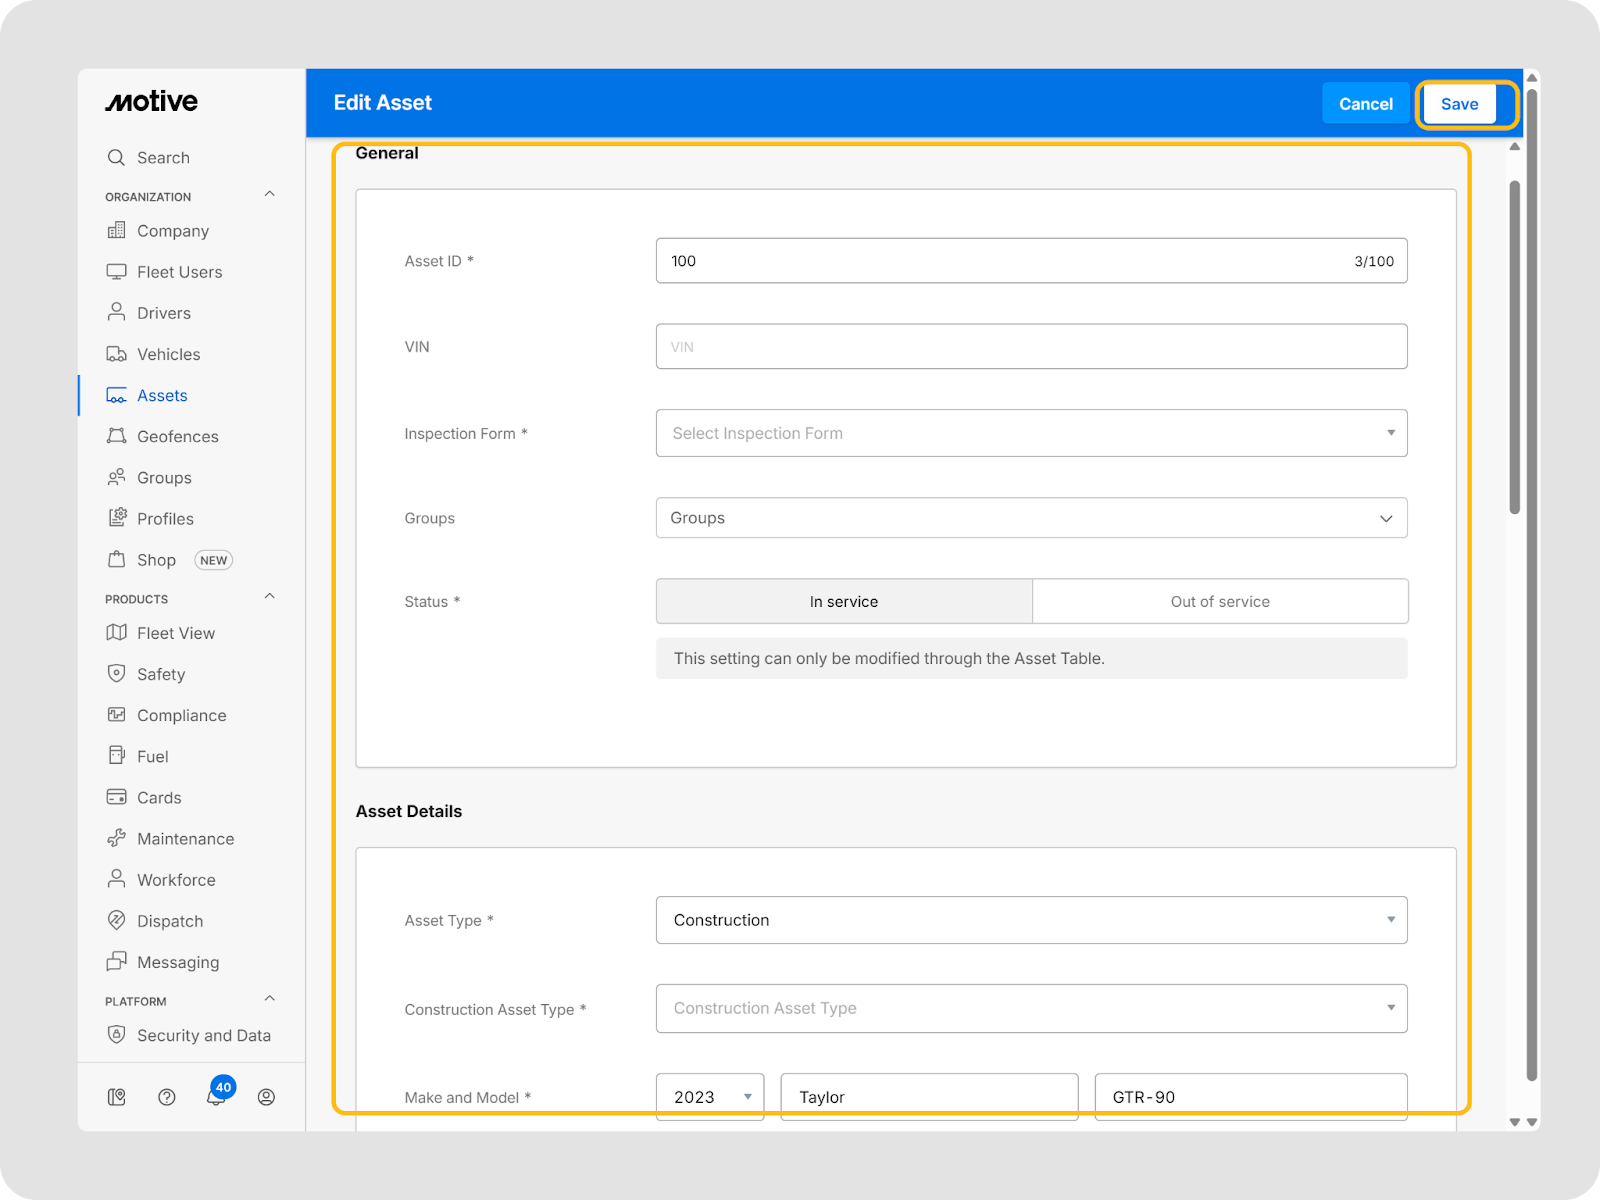Save the asset changes
Screen dimensions: 1600x1200
pos(1459,104)
